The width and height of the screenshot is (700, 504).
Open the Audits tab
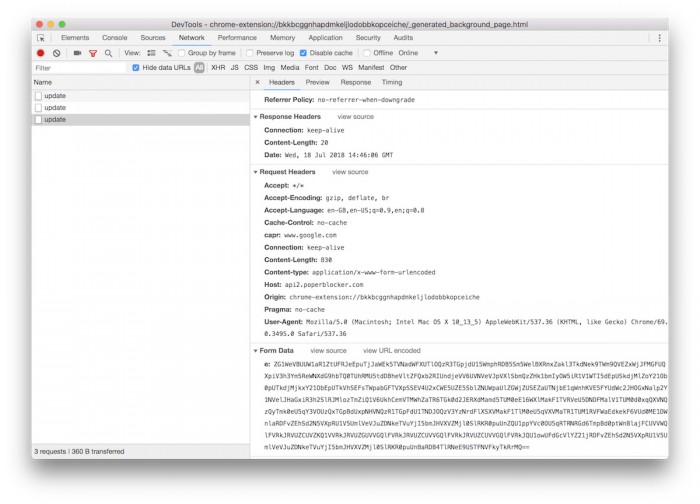(x=403, y=38)
